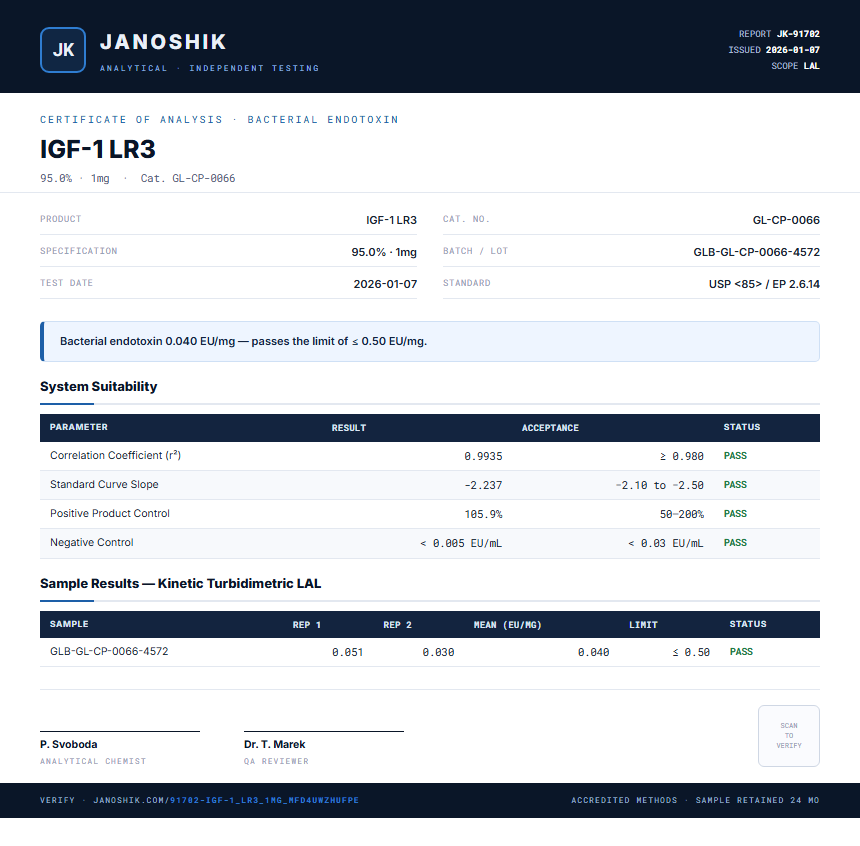
Task: Click the JANOSHIK company name in the header
Action: click(163, 42)
